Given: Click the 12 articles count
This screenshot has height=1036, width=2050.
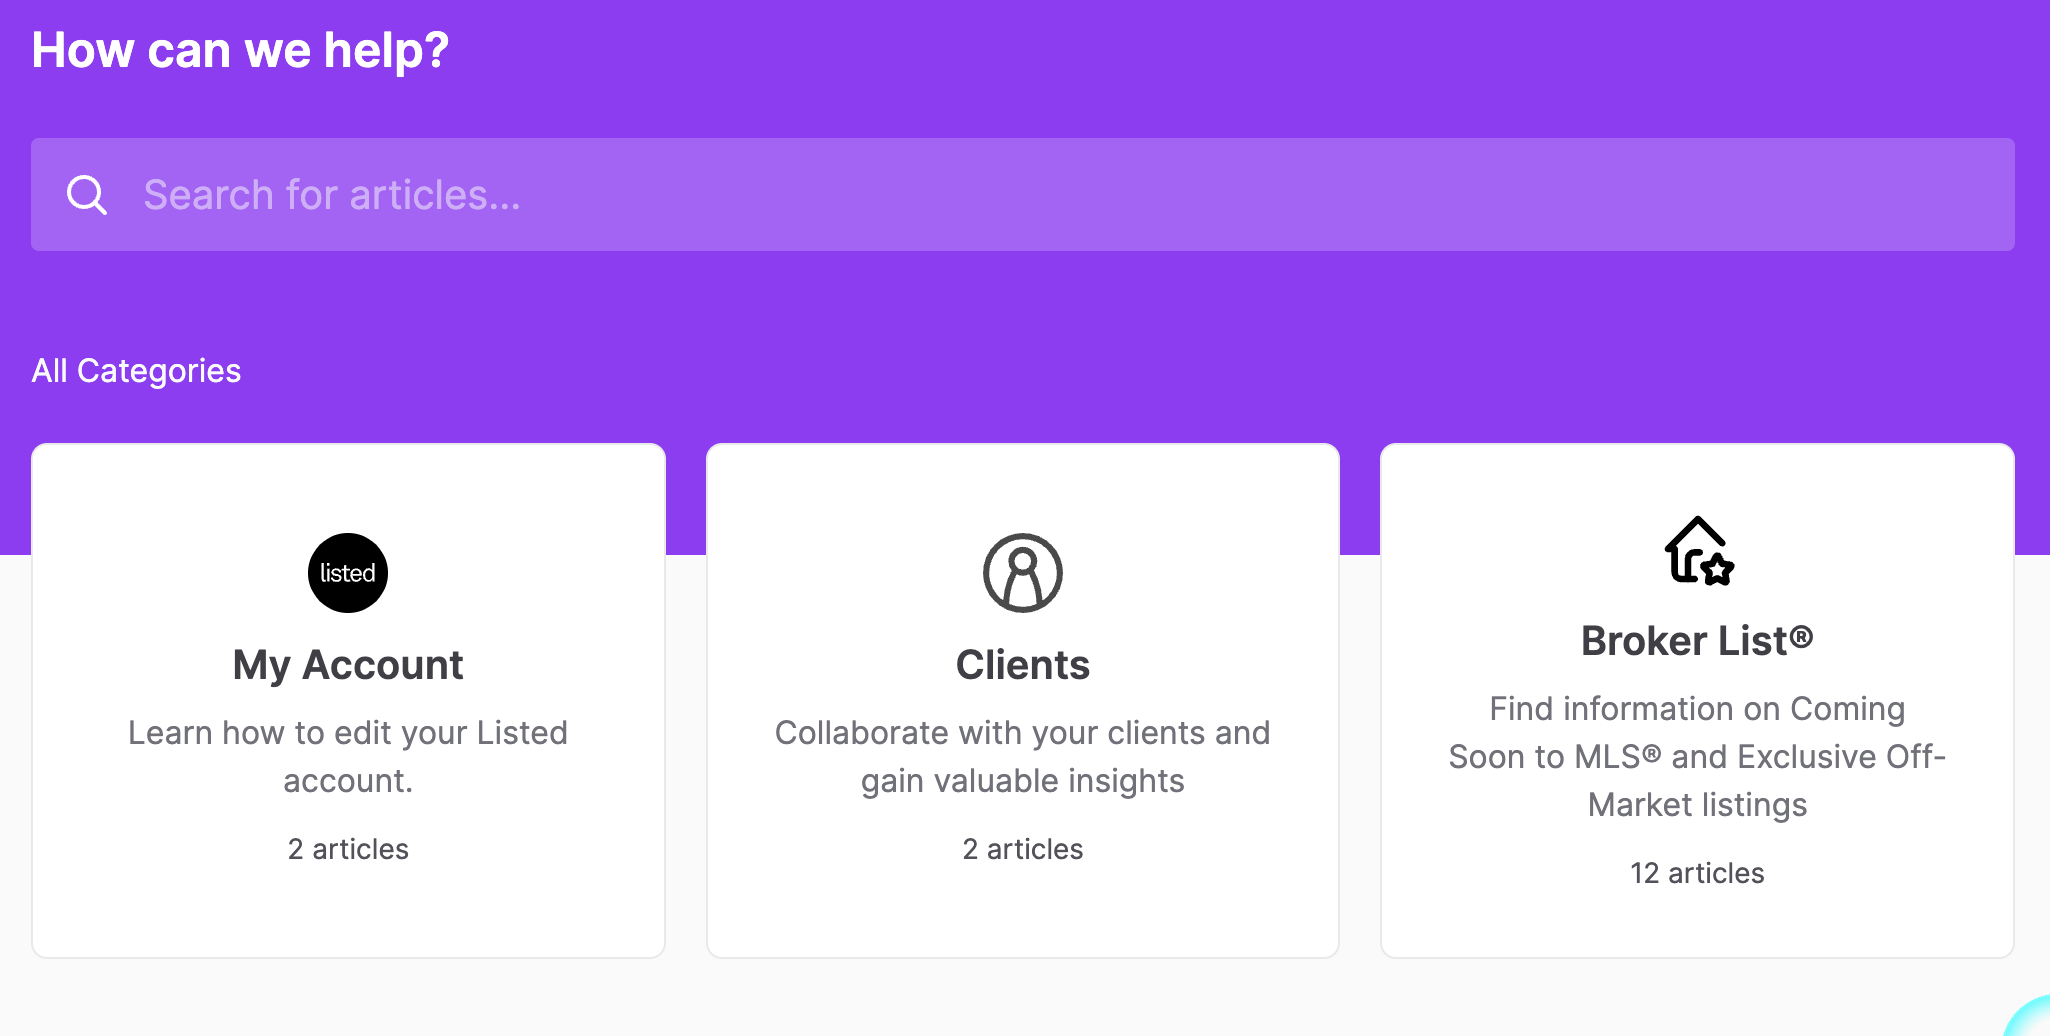Looking at the screenshot, I should point(1698,873).
